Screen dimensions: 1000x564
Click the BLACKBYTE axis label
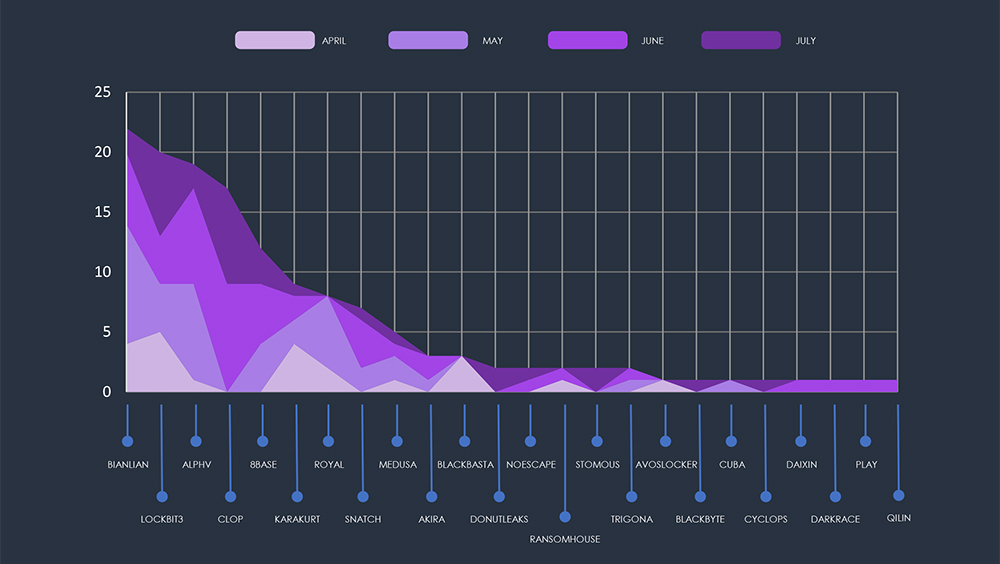[x=700, y=519]
